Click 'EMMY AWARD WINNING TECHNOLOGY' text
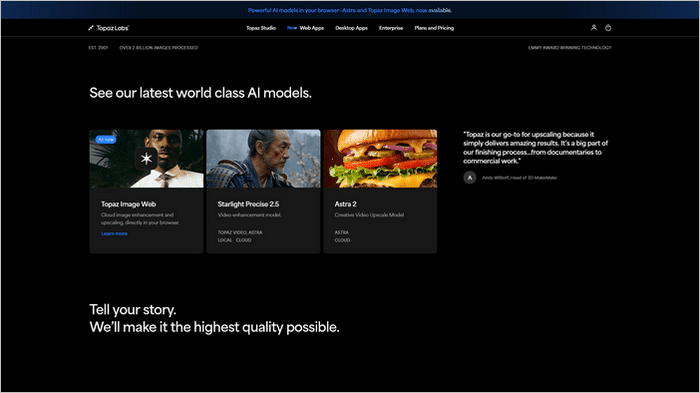The height and width of the screenshot is (393, 700). (570, 48)
